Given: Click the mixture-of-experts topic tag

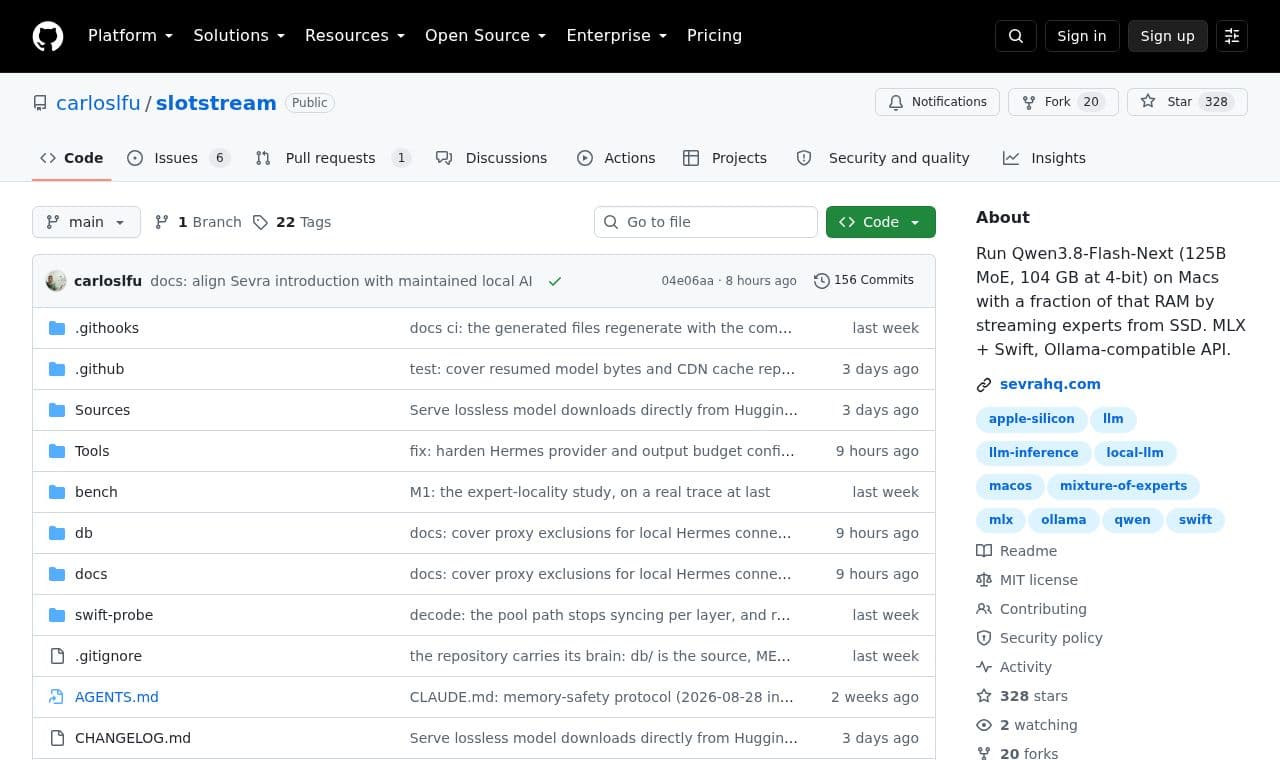Looking at the screenshot, I should click(x=1123, y=486).
